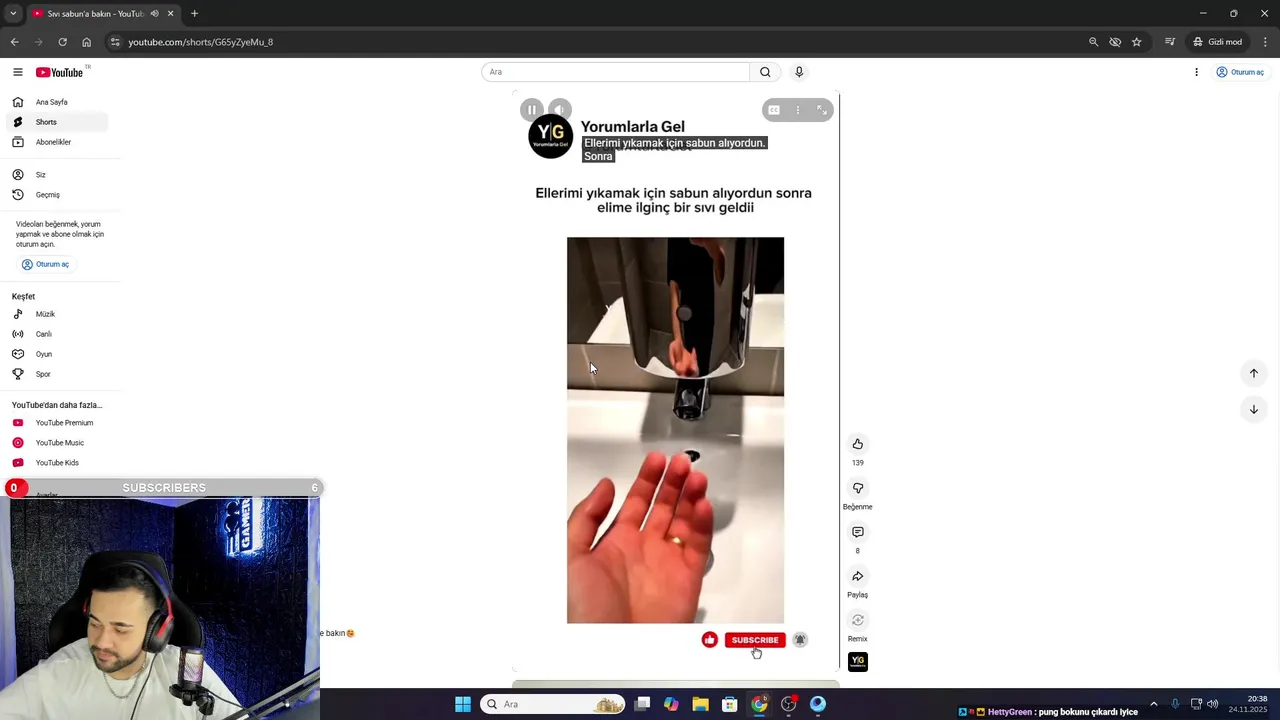Click the site info icon in address bar

coord(115,42)
